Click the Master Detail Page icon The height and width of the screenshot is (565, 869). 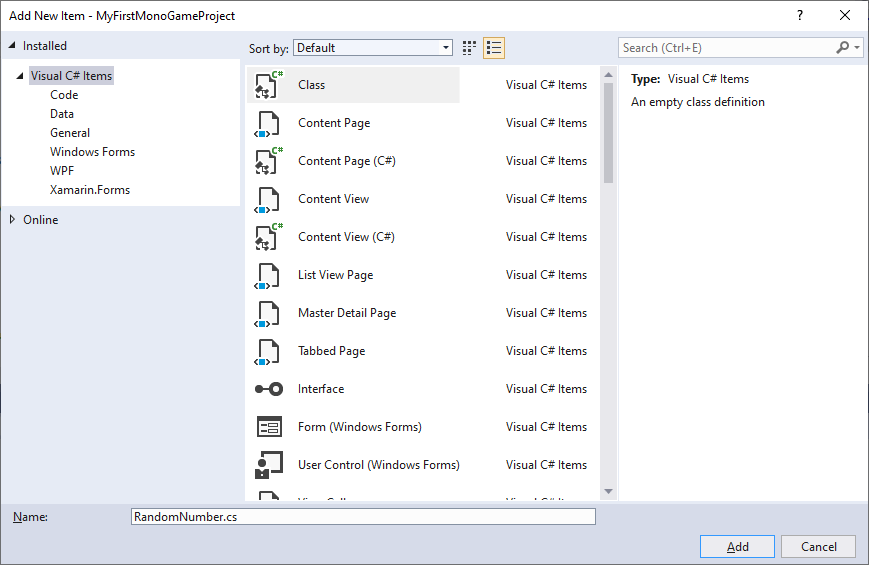coord(267,313)
